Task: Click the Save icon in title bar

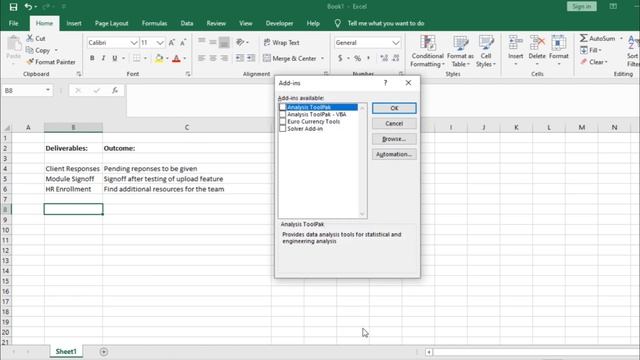Action: 13,7
